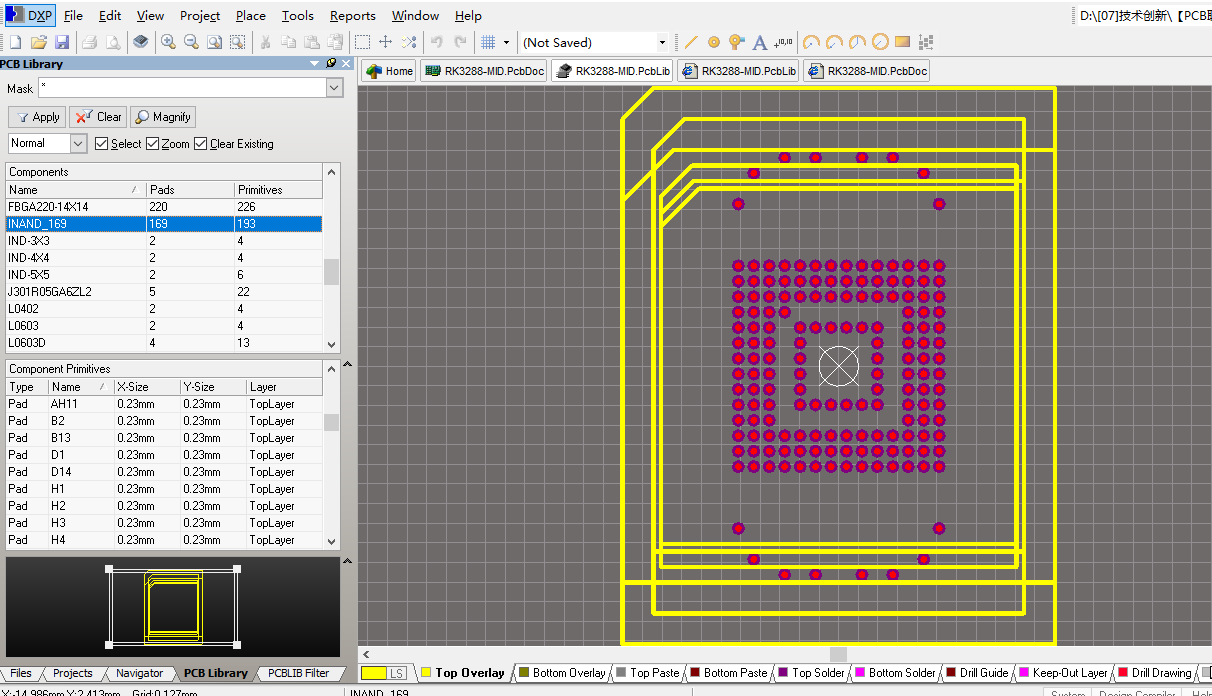The width and height of the screenshot is (1212, 696).
Task: Open a file using the folder icon
Action: (38, 42)
